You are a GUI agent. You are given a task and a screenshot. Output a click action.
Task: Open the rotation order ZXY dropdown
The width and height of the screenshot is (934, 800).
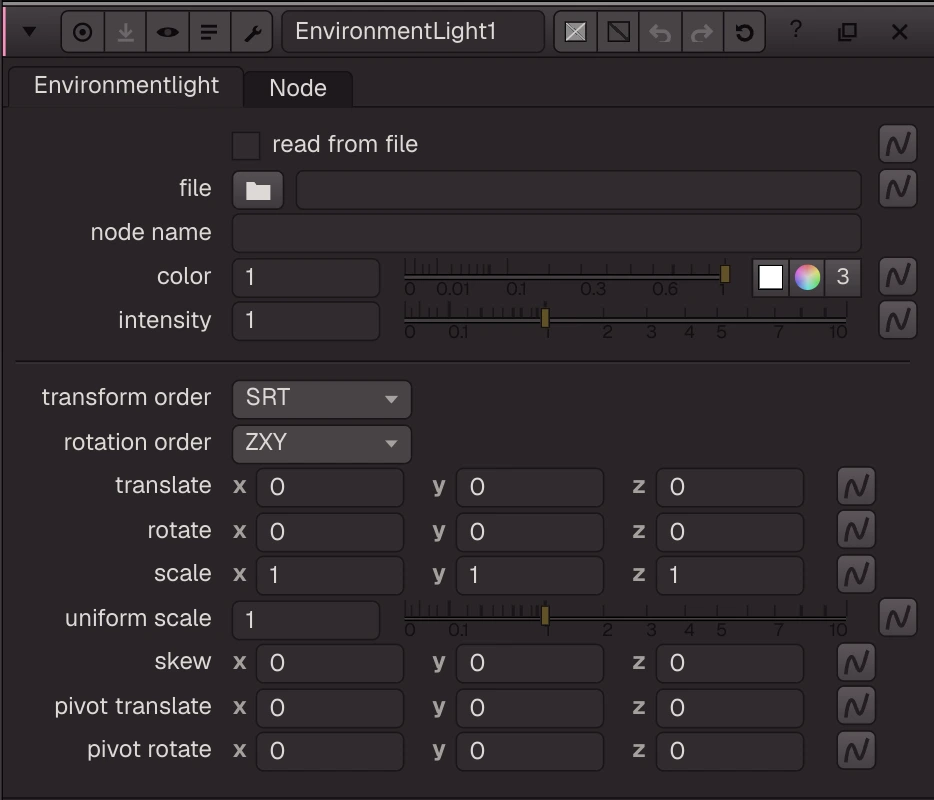(322, 444)
